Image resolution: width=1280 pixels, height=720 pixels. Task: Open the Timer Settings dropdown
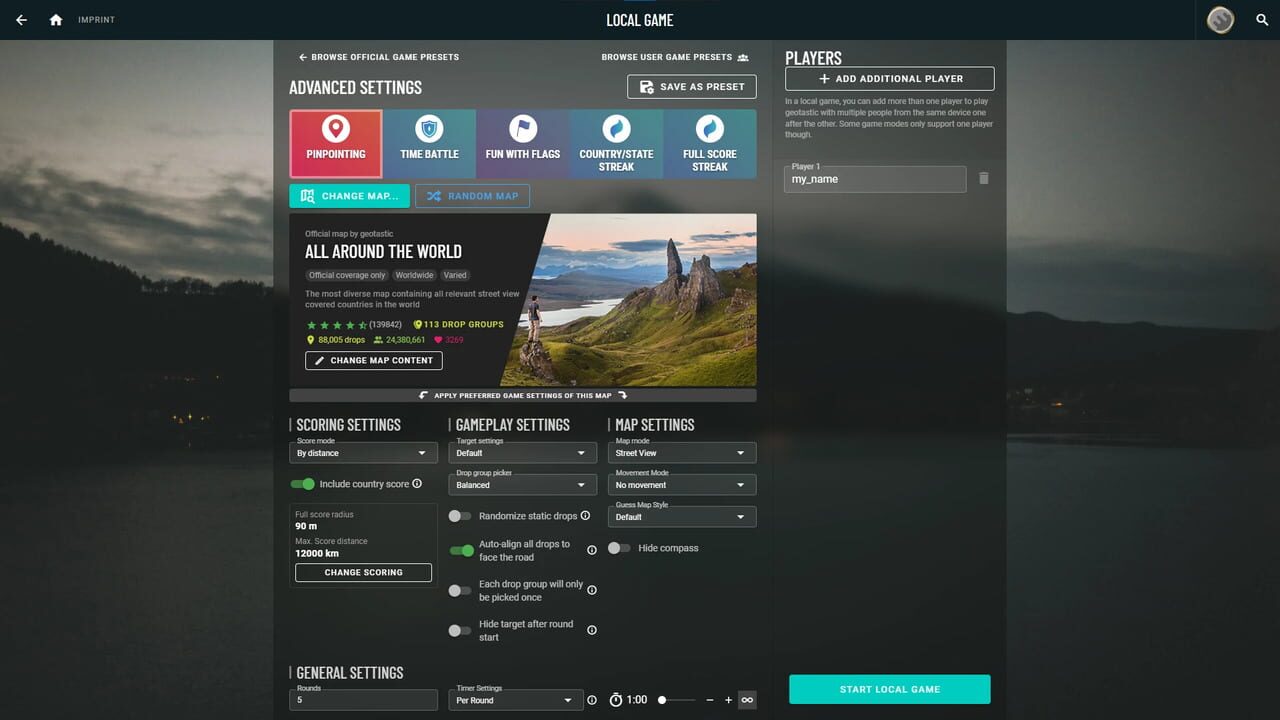tap(514, 700)
